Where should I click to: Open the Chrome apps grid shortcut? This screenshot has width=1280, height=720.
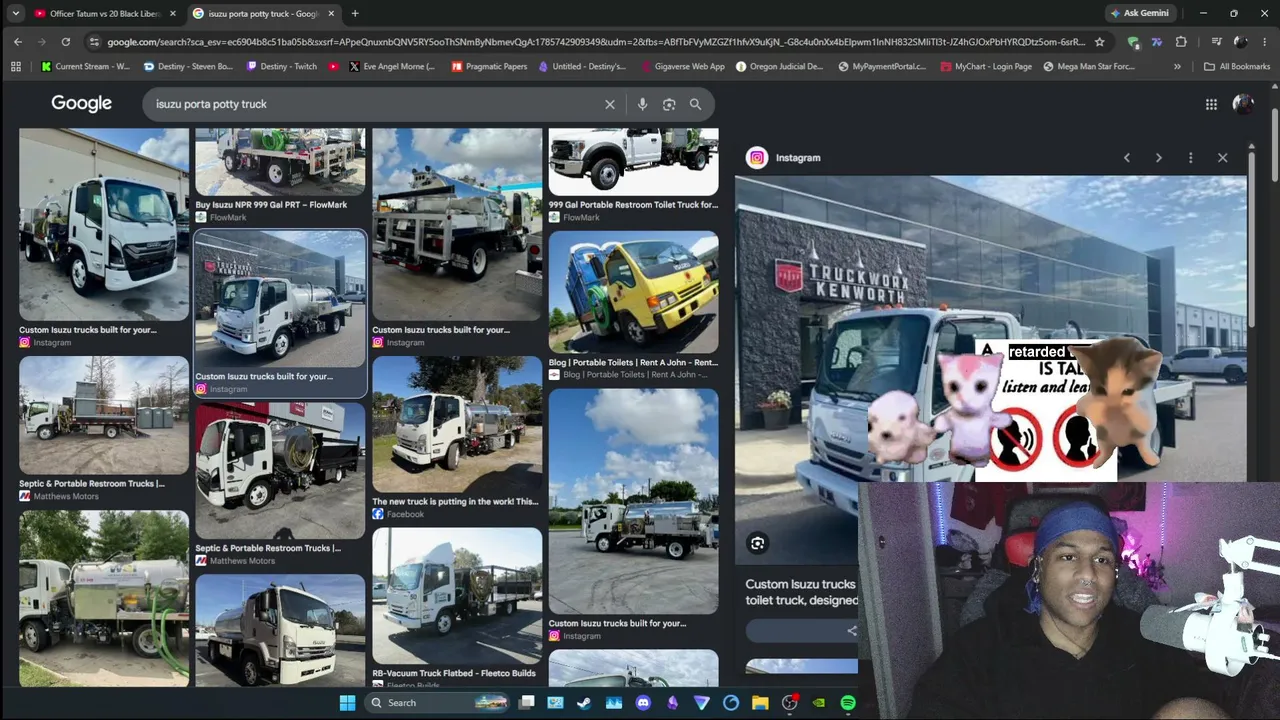pyautogui.click(x=16, y=66)
